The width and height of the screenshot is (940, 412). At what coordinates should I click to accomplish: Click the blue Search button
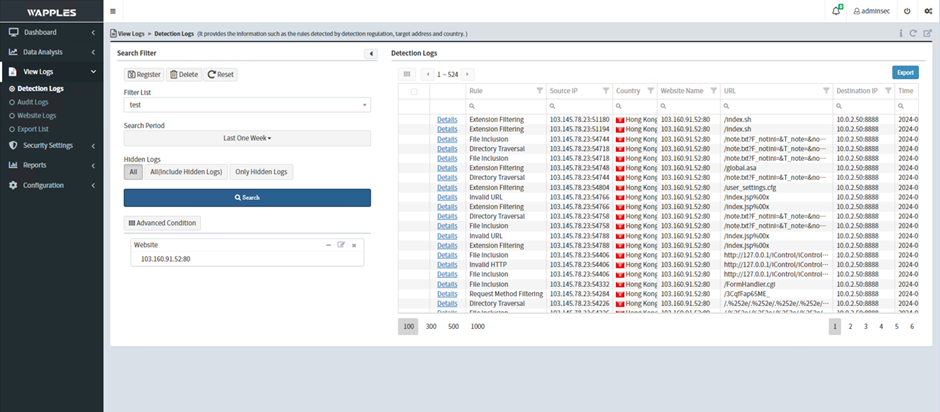[x=247, y=198]
